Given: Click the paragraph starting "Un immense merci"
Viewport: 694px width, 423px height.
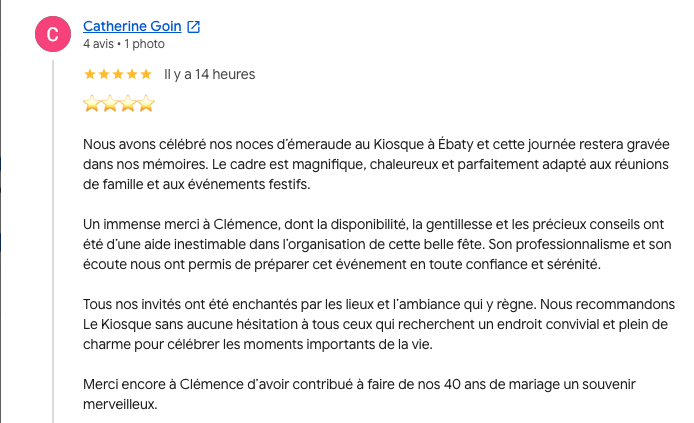Looking at the screenshot, I should (x=377, y=244).
